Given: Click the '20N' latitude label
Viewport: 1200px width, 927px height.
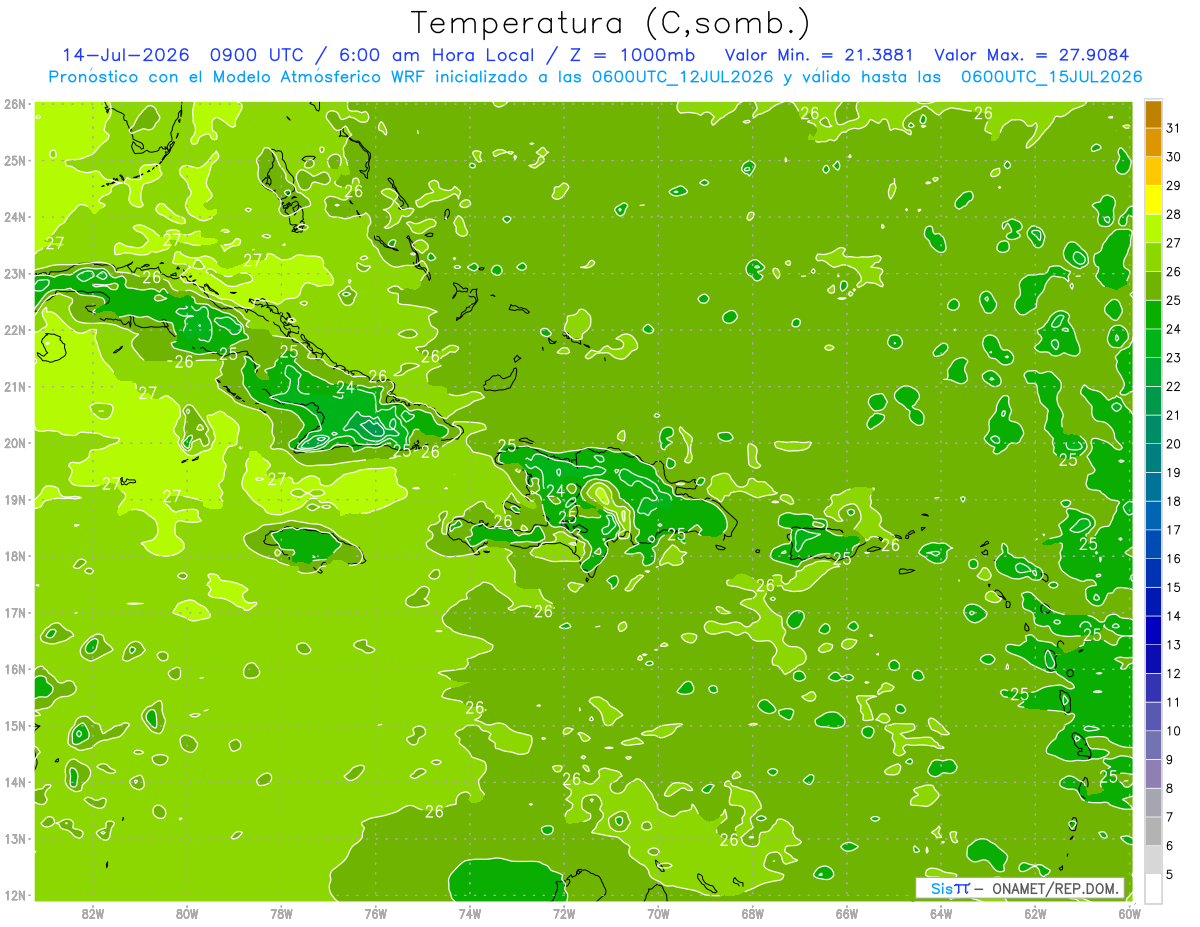Looking at the screenshot, I should pyautogui.click(x=14, y=443).
